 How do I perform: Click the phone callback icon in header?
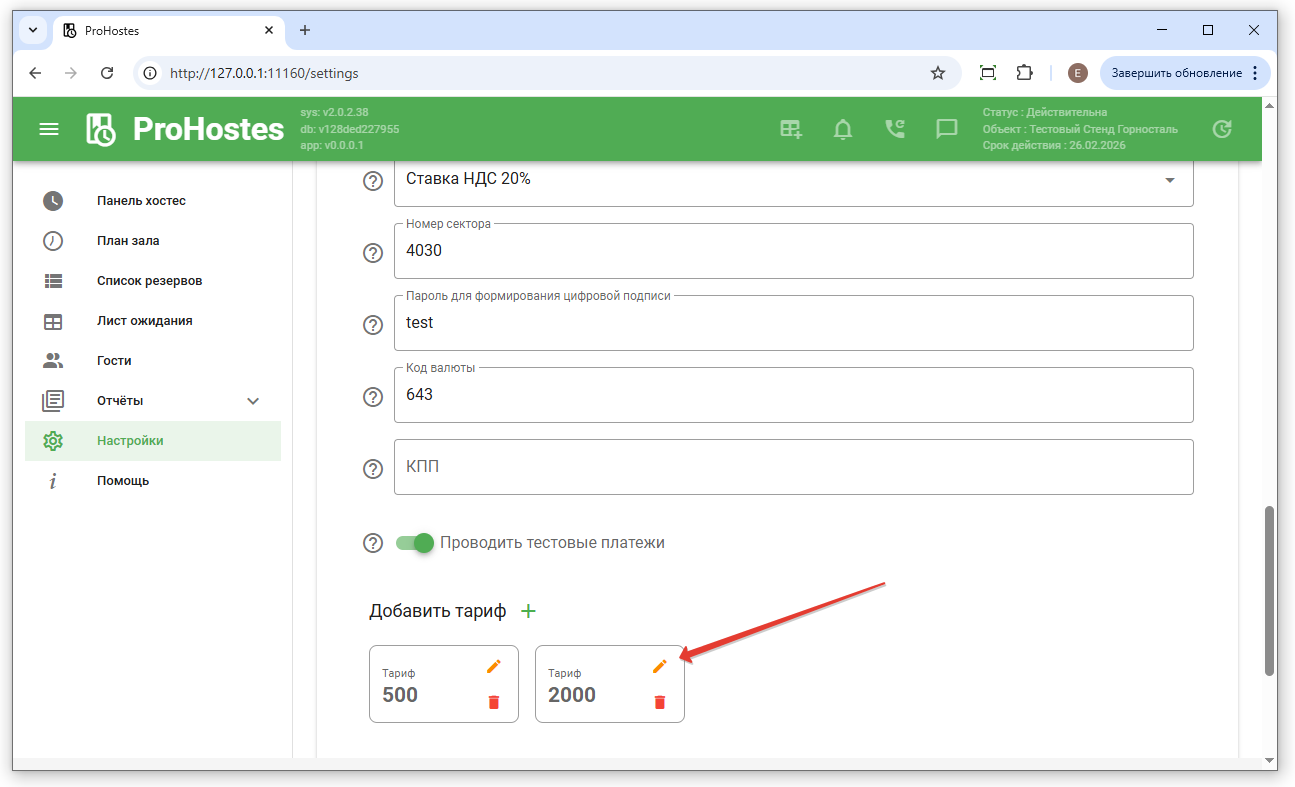pyautogui.click(x=894, y=129)
